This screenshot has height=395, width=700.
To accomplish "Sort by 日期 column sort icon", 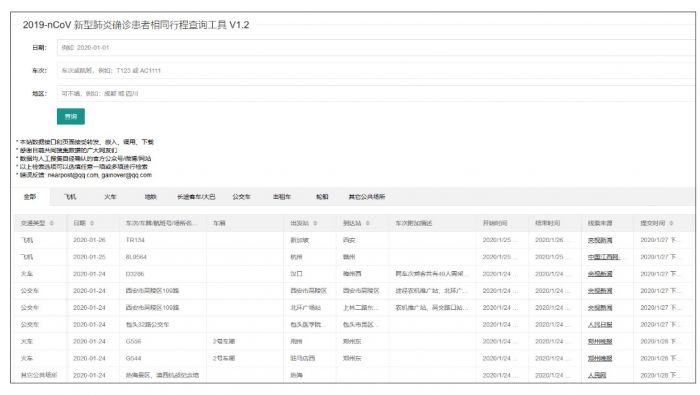I will 92,223.
